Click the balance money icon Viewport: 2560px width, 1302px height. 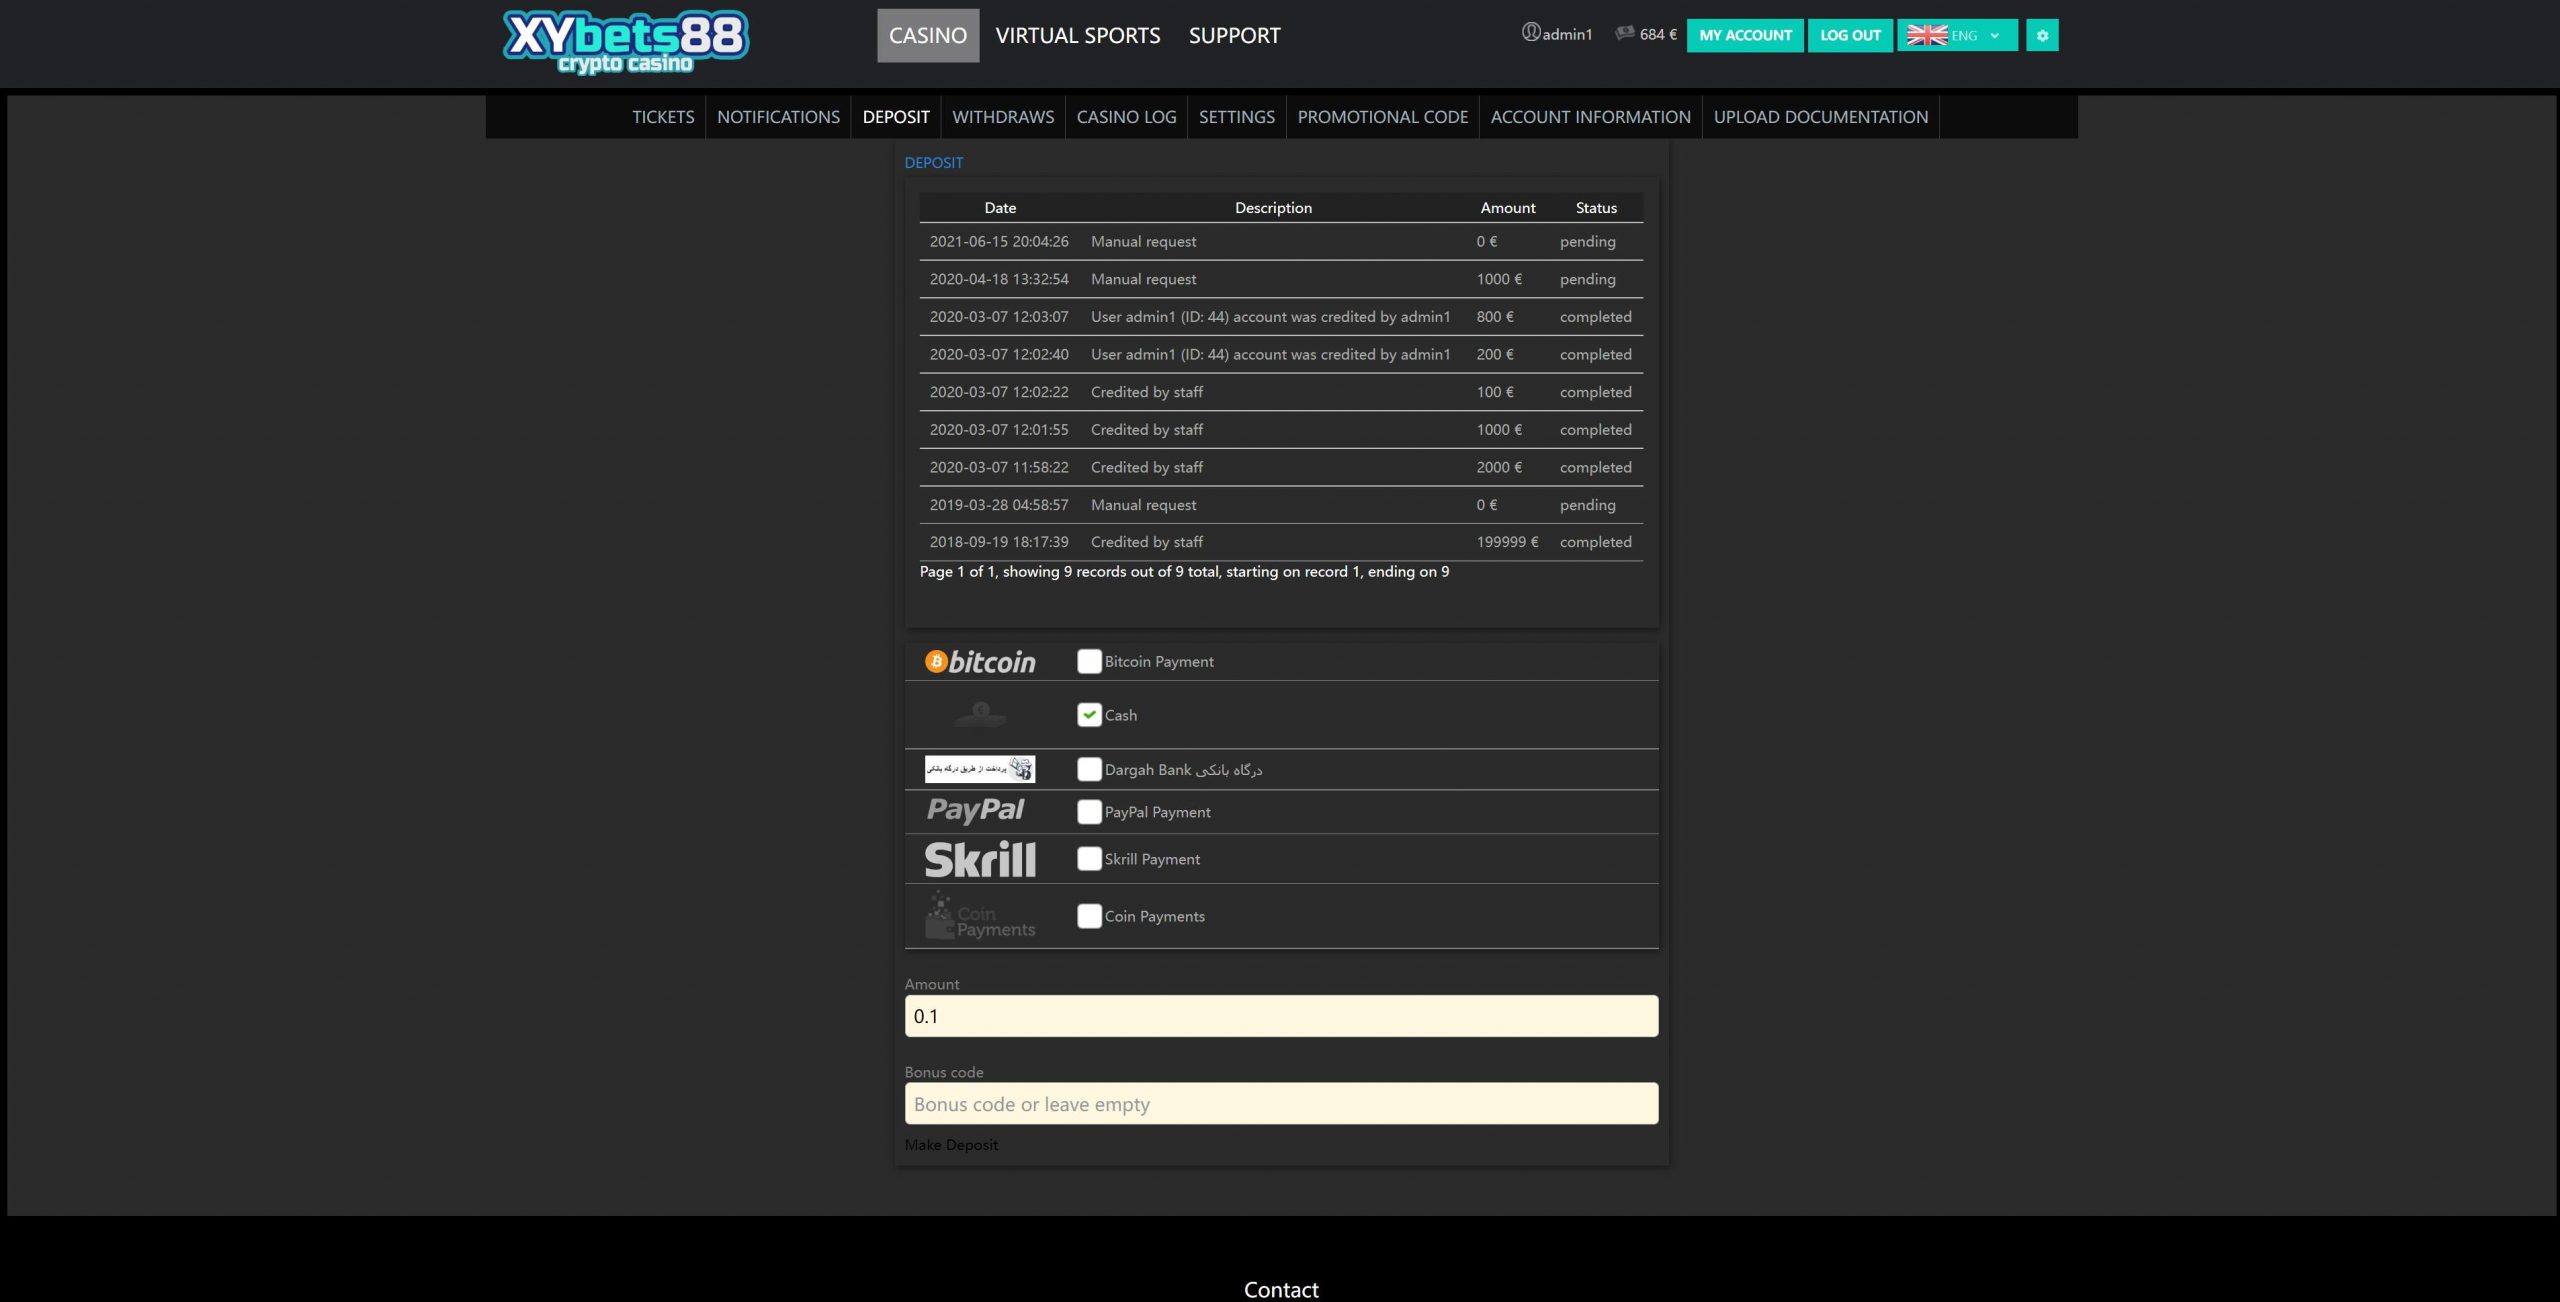tap(1624, 33)
